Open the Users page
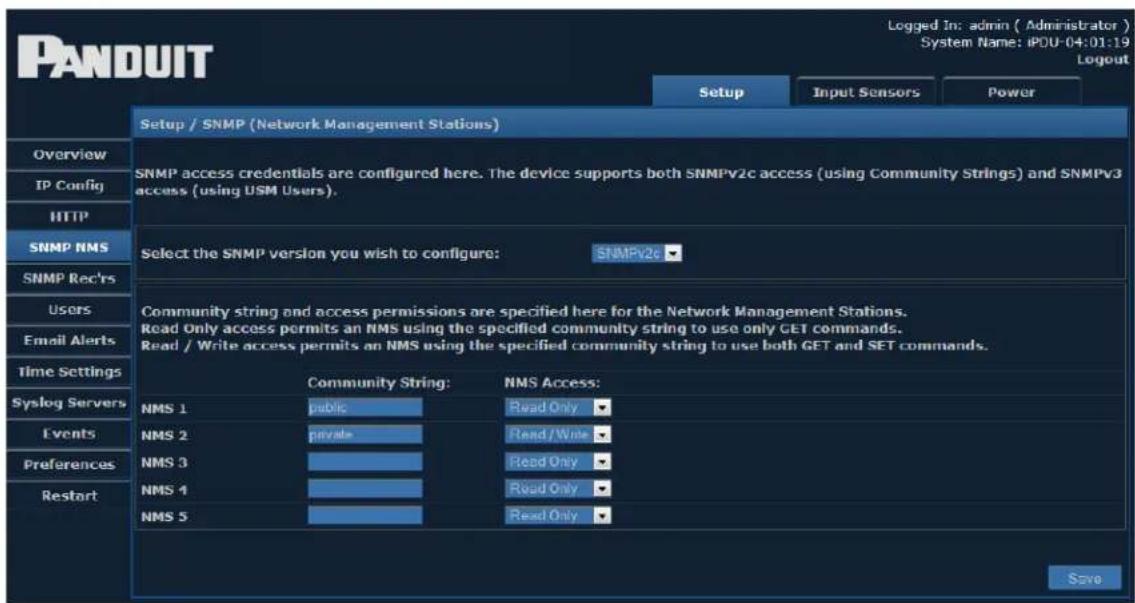The image size is (1135, 603). coord(69,309)
